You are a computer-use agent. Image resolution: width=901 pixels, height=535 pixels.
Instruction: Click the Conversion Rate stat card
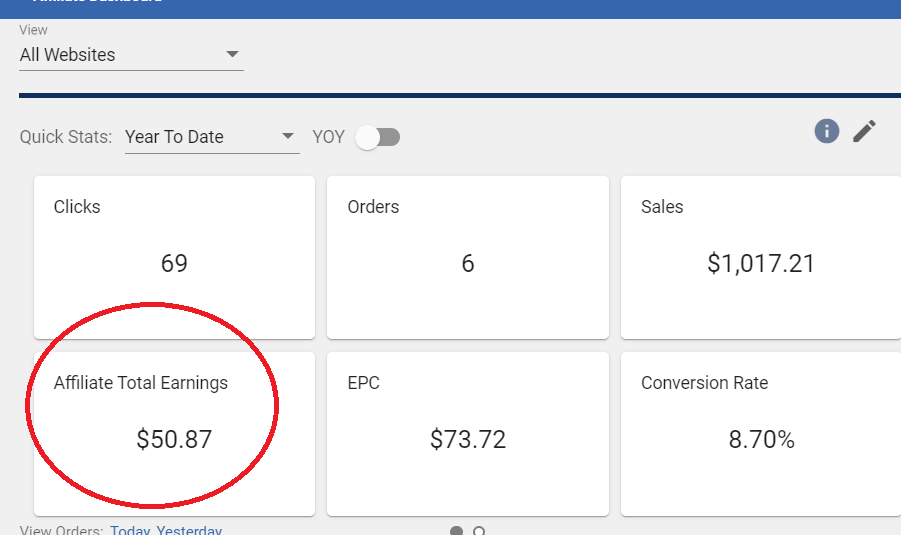tap(761, 434)
